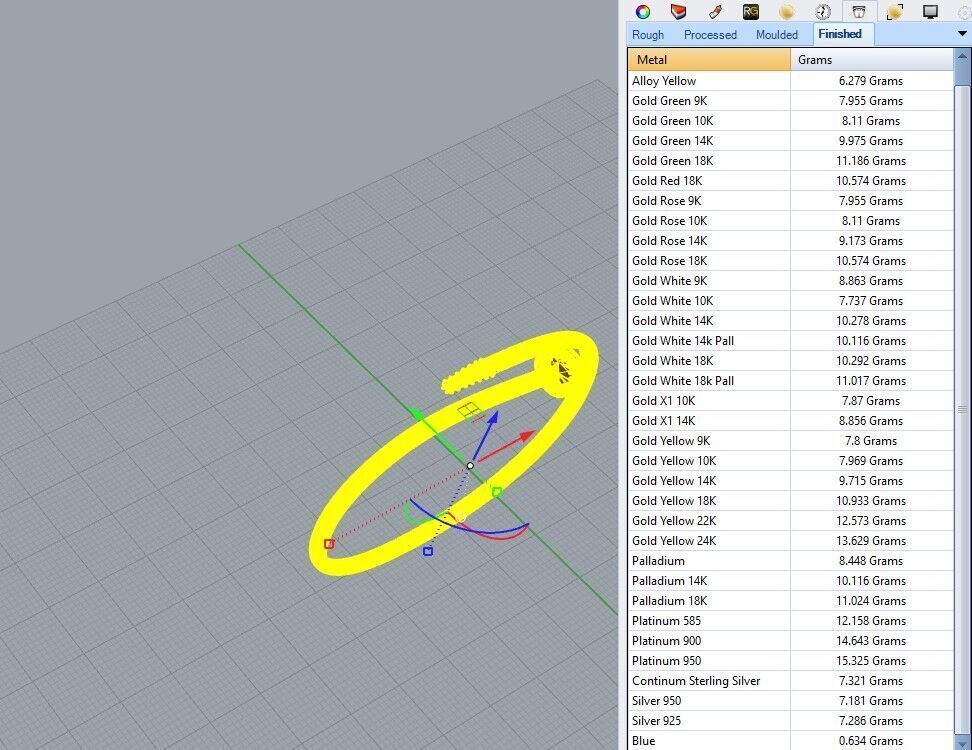Select the Gold Yellow 22K row
This screenshot has width=972, height=750.
790,521
